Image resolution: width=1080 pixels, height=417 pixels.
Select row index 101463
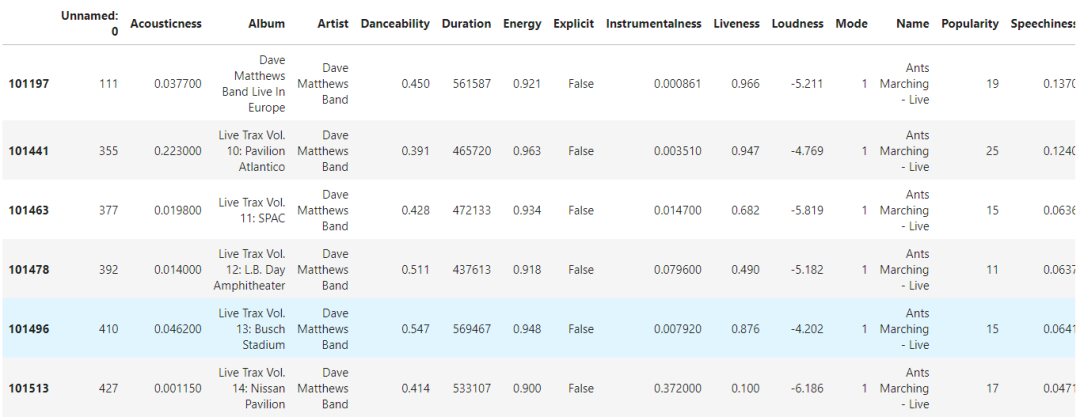click(x=29, y=210)
